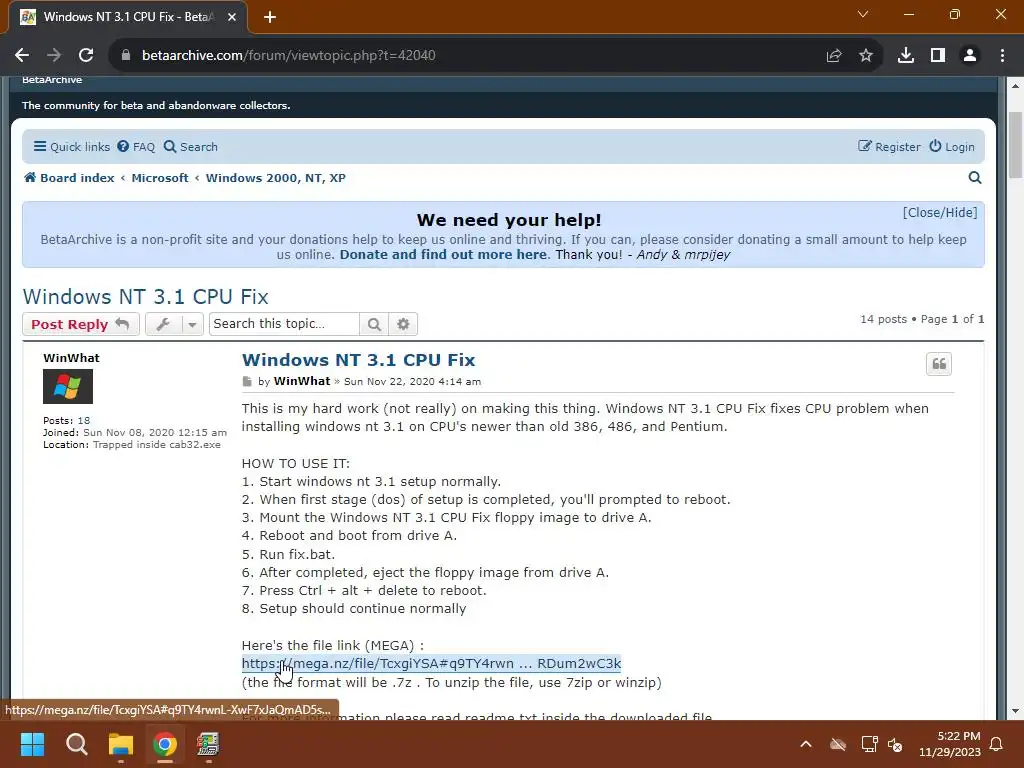Click Chrome taskbar icon
This screenshot has width=1024, height=768.
[165, 744]
